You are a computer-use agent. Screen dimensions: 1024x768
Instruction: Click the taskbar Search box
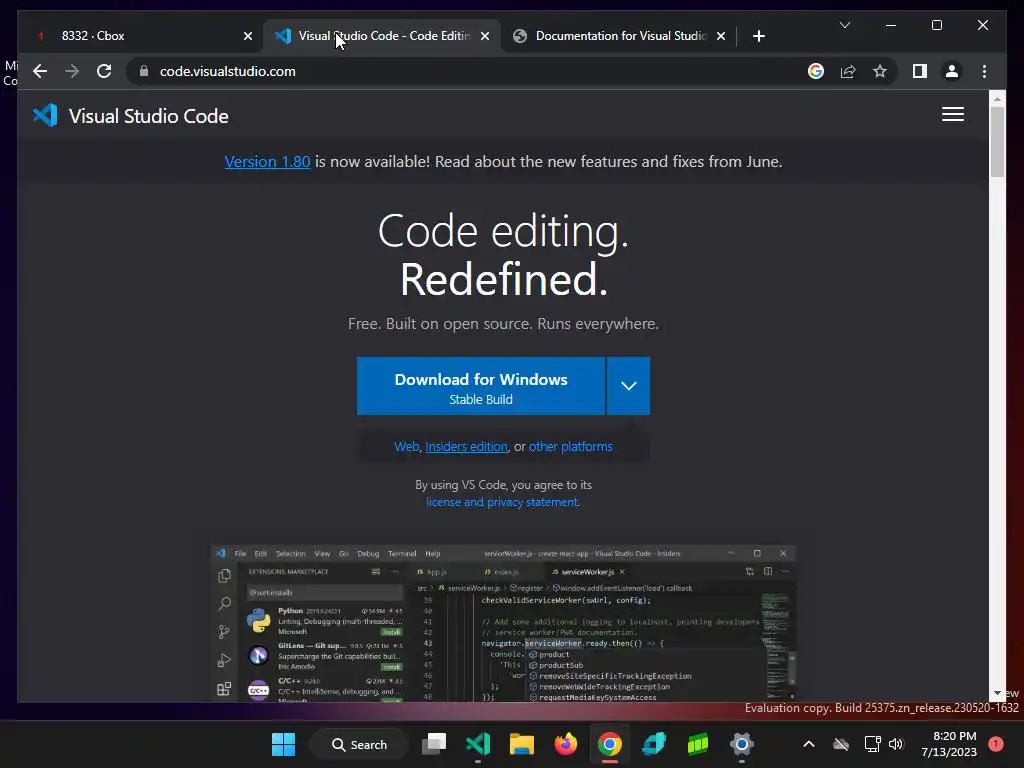click(x=359, y=744)
